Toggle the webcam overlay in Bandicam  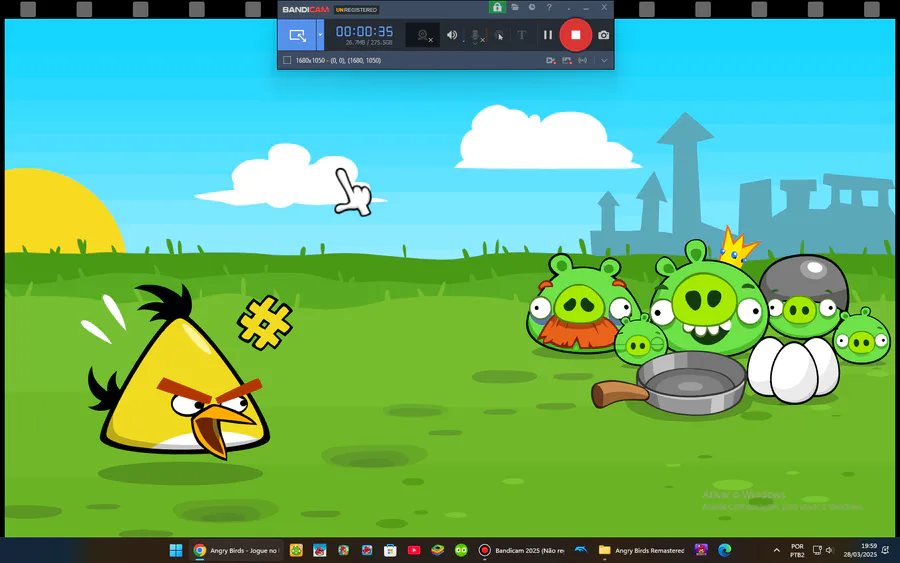tap(423, 35)
